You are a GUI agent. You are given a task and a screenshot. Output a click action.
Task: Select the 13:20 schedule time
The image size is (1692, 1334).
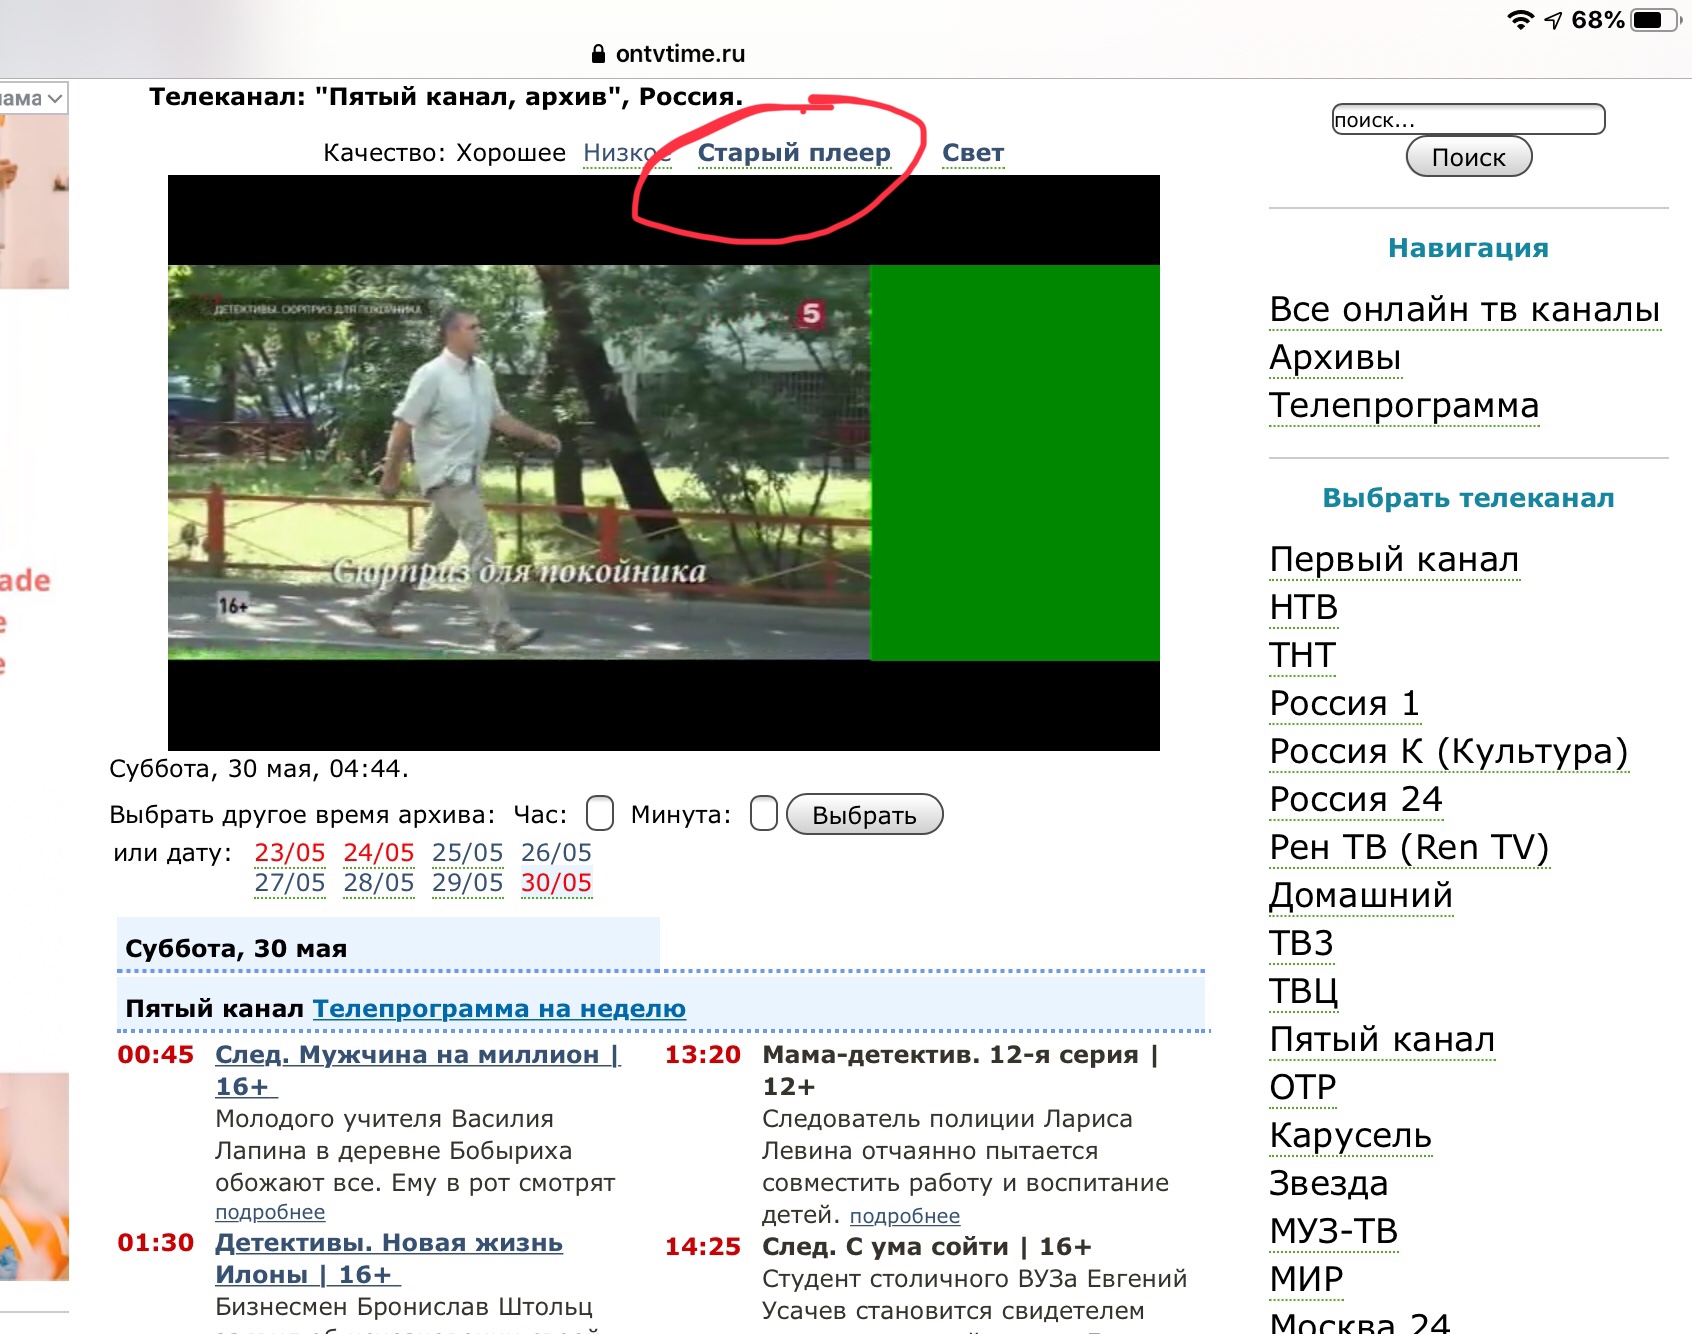(703, 1055)
